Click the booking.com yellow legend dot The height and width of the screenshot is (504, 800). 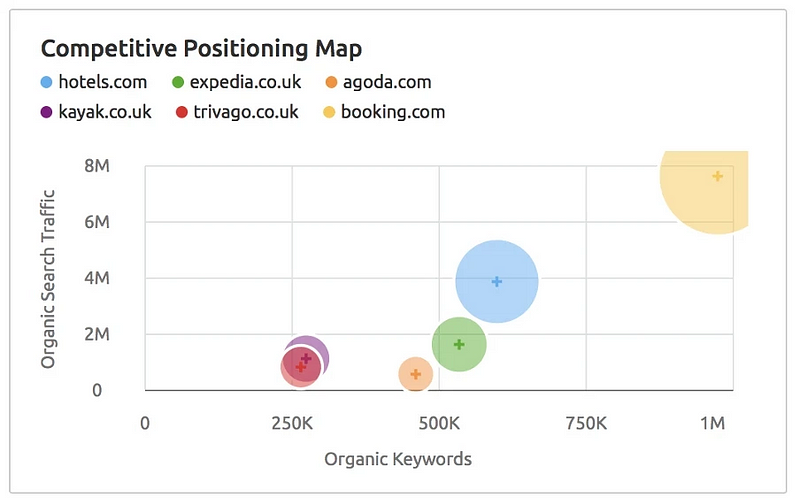(328, 111)
